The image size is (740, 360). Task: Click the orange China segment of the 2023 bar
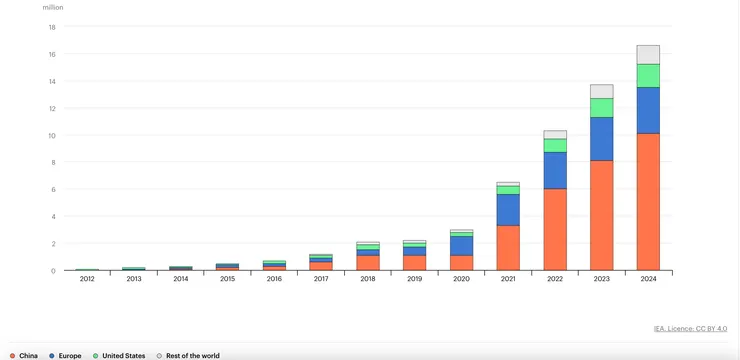[x=602, y=215]
